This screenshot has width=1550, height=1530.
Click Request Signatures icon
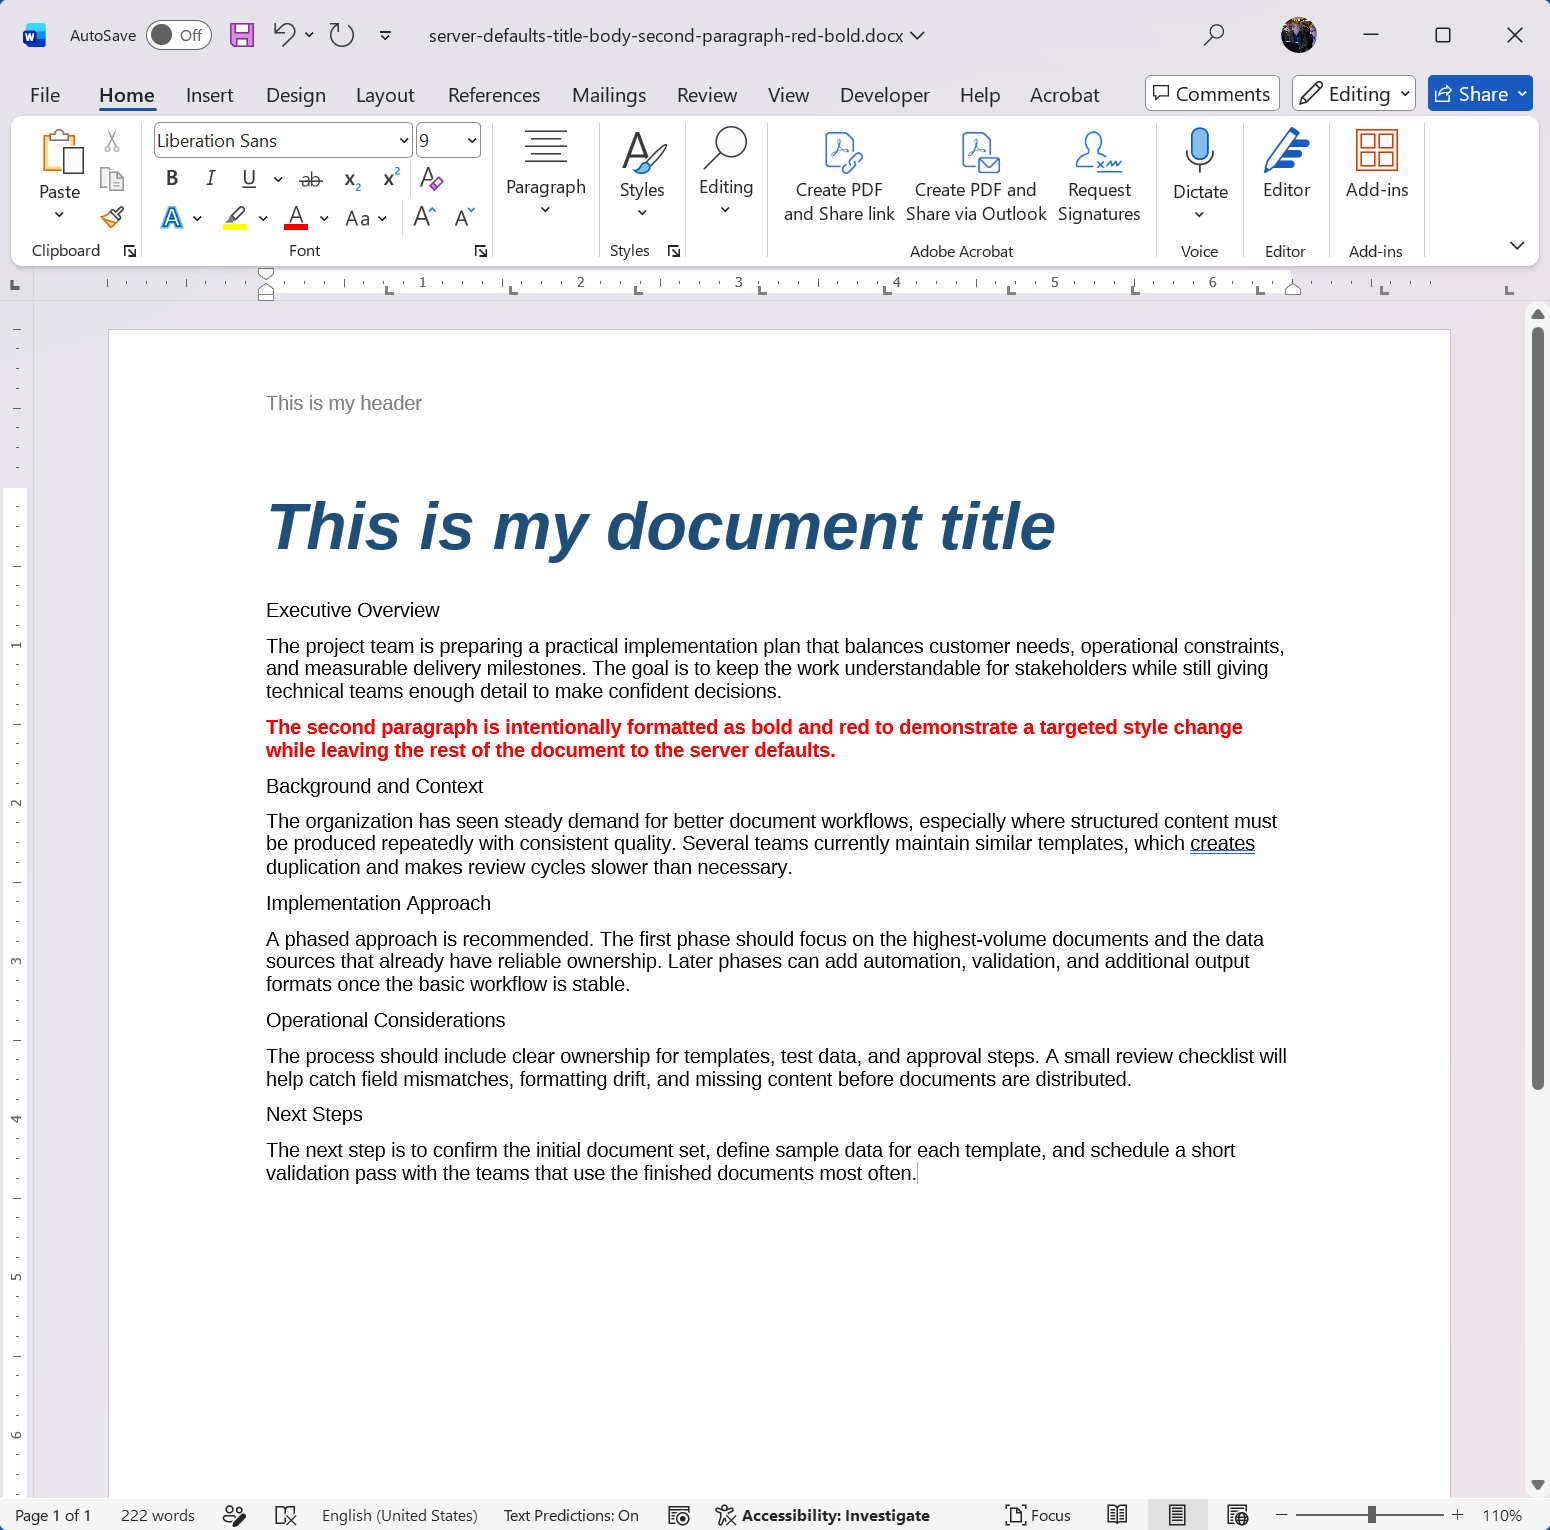click(1099, 177)
